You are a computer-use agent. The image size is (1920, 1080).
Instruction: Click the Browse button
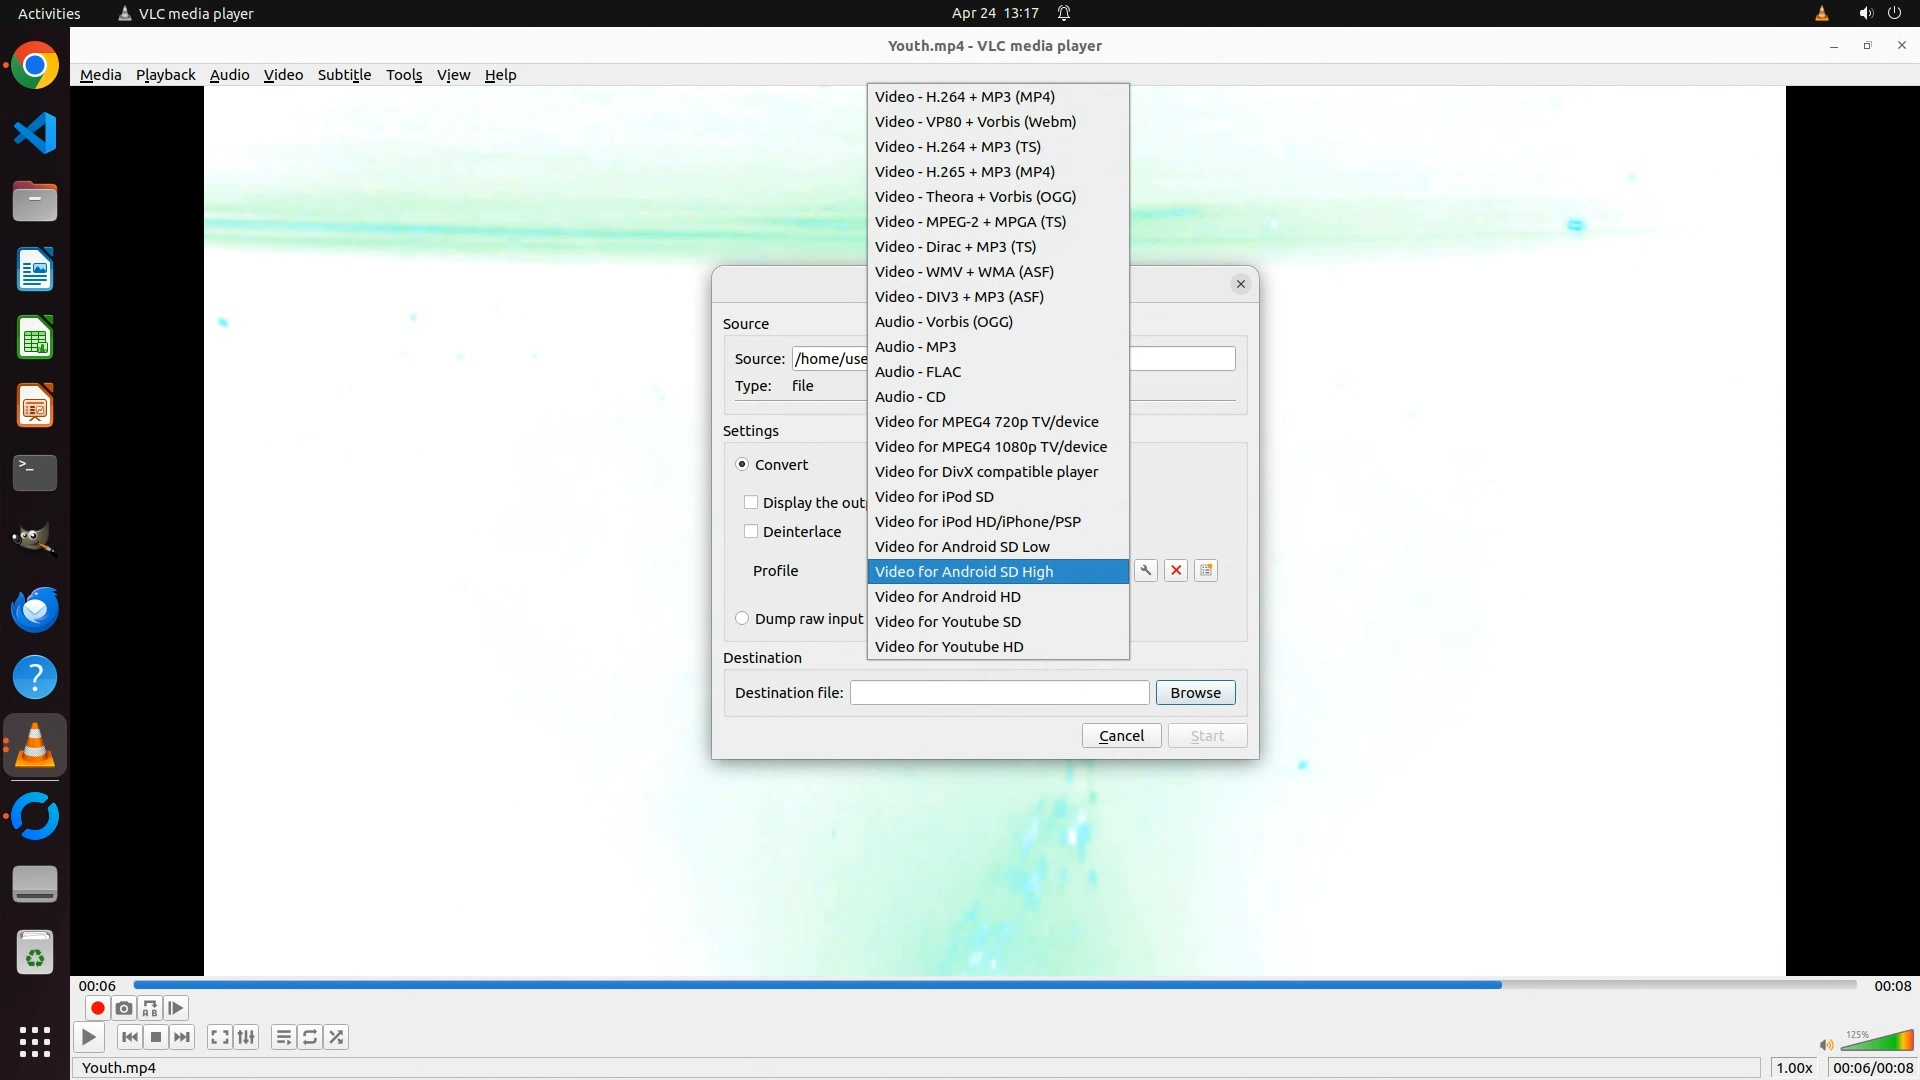[x=1195, y=692]
